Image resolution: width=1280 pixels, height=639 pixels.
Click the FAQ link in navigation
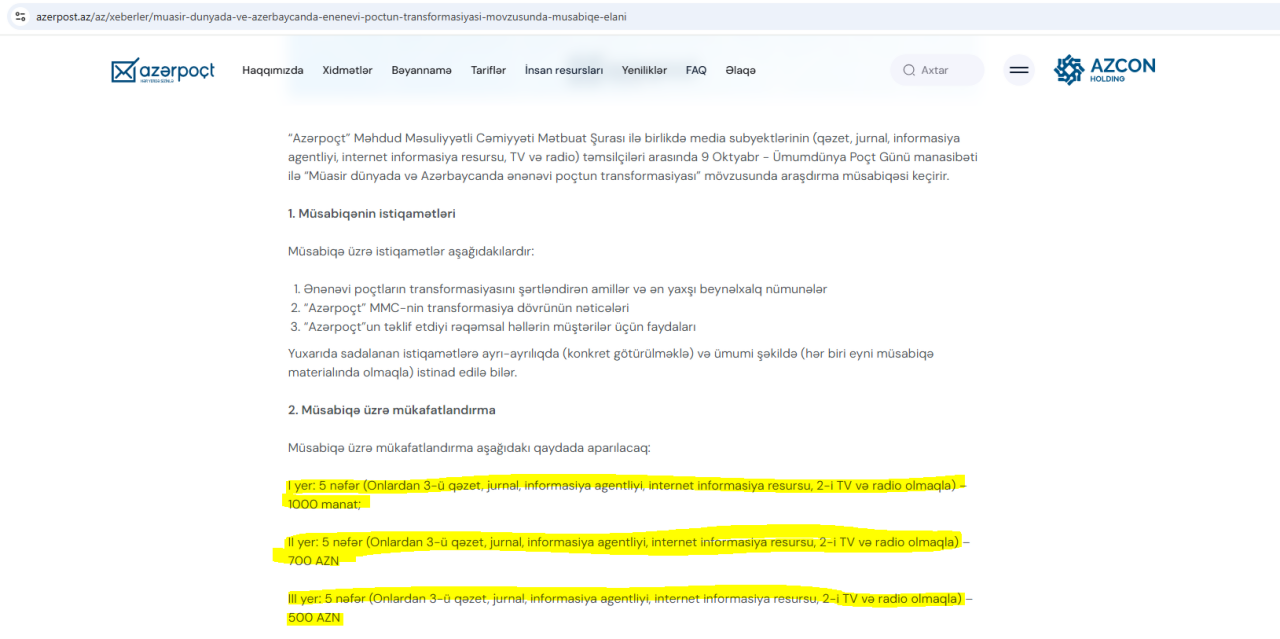pyautogui.click(x=696, y=70)
